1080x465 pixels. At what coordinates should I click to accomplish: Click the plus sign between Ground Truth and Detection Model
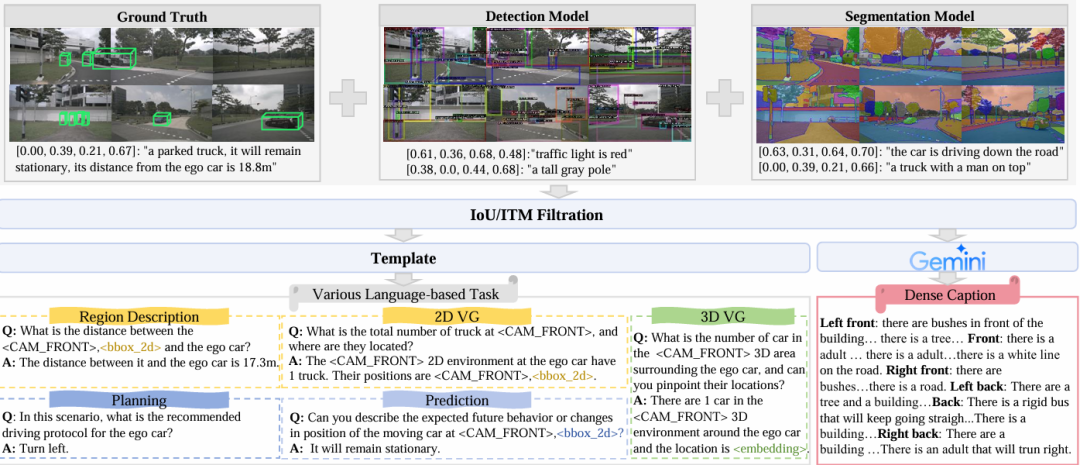349,99
